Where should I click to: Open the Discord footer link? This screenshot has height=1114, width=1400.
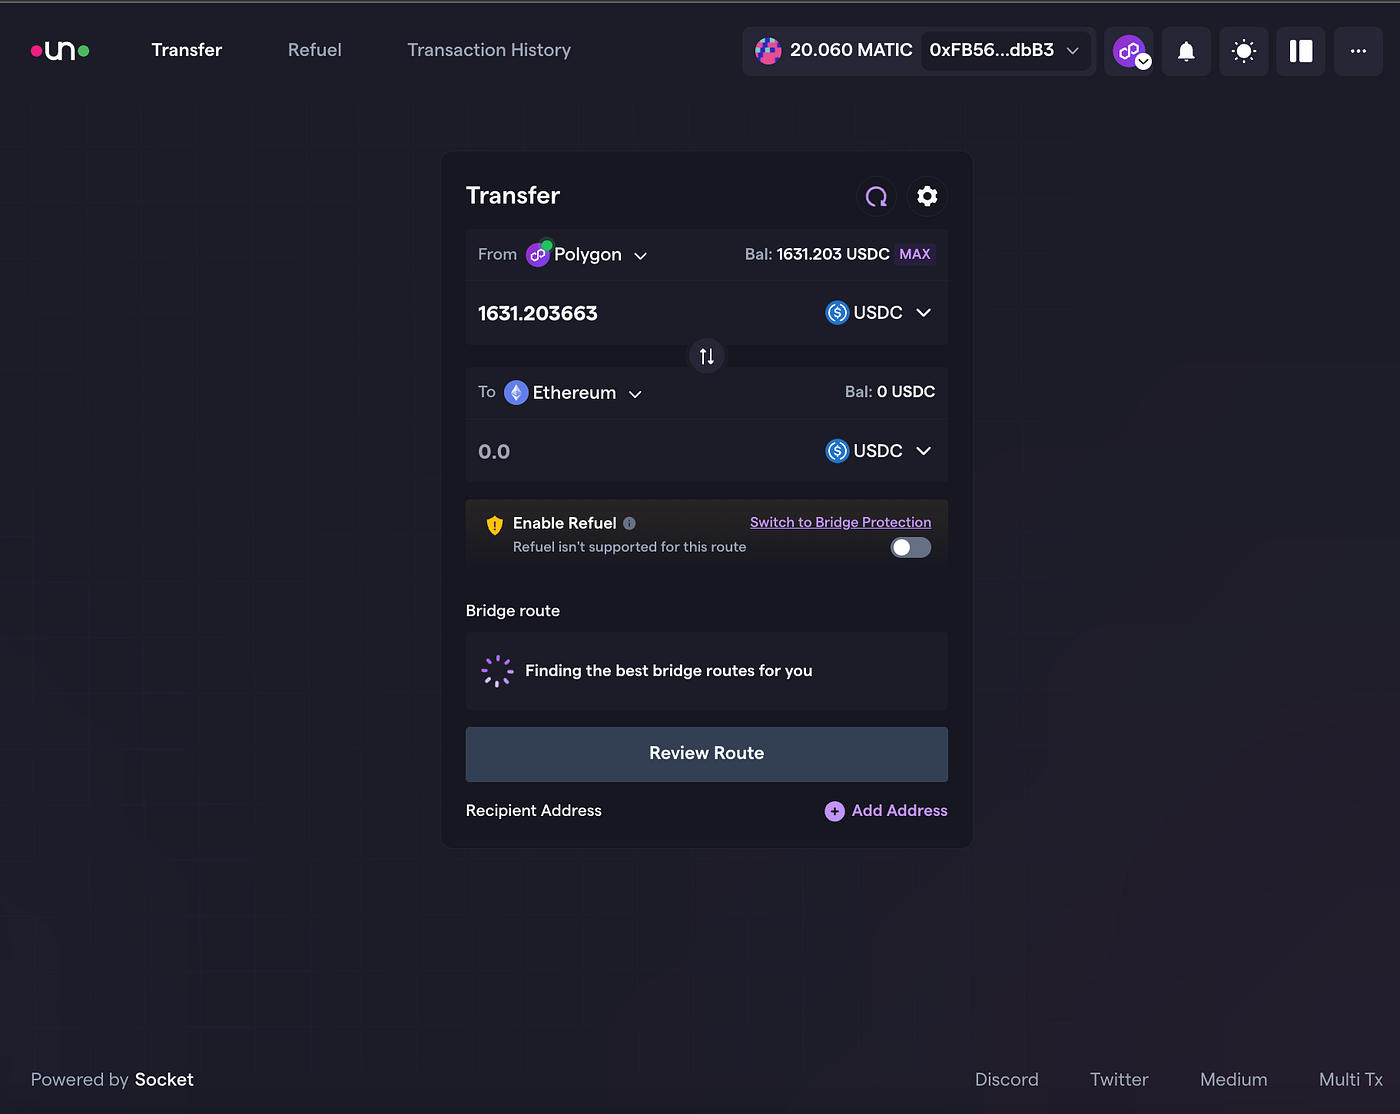tap(1007, 1080)
